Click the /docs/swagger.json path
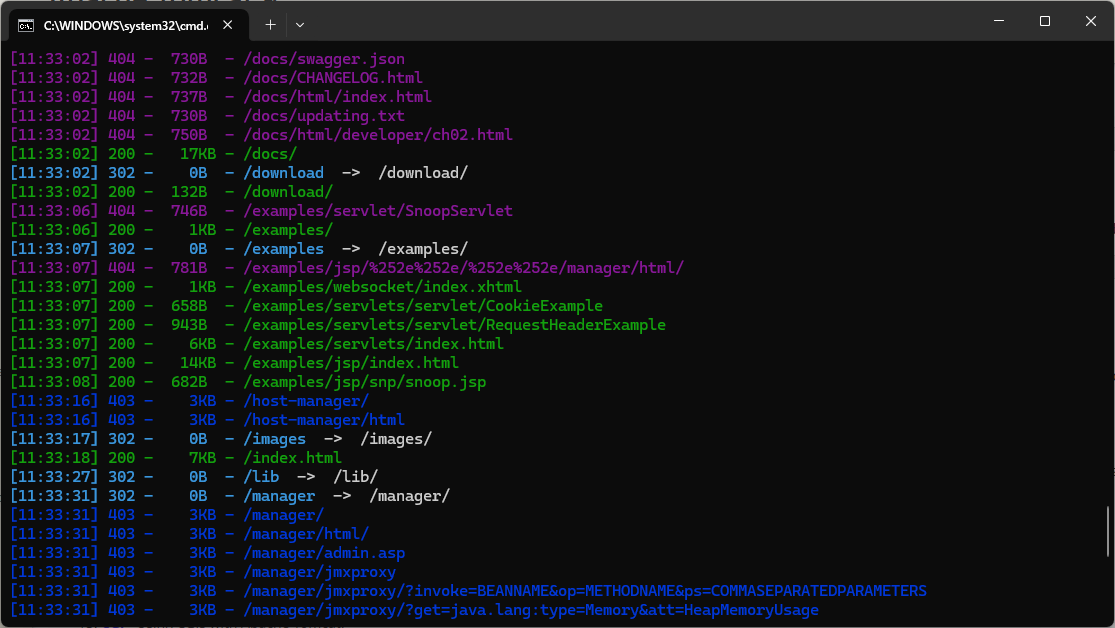This screenshot has width=1115, height=628. [323, 59]
